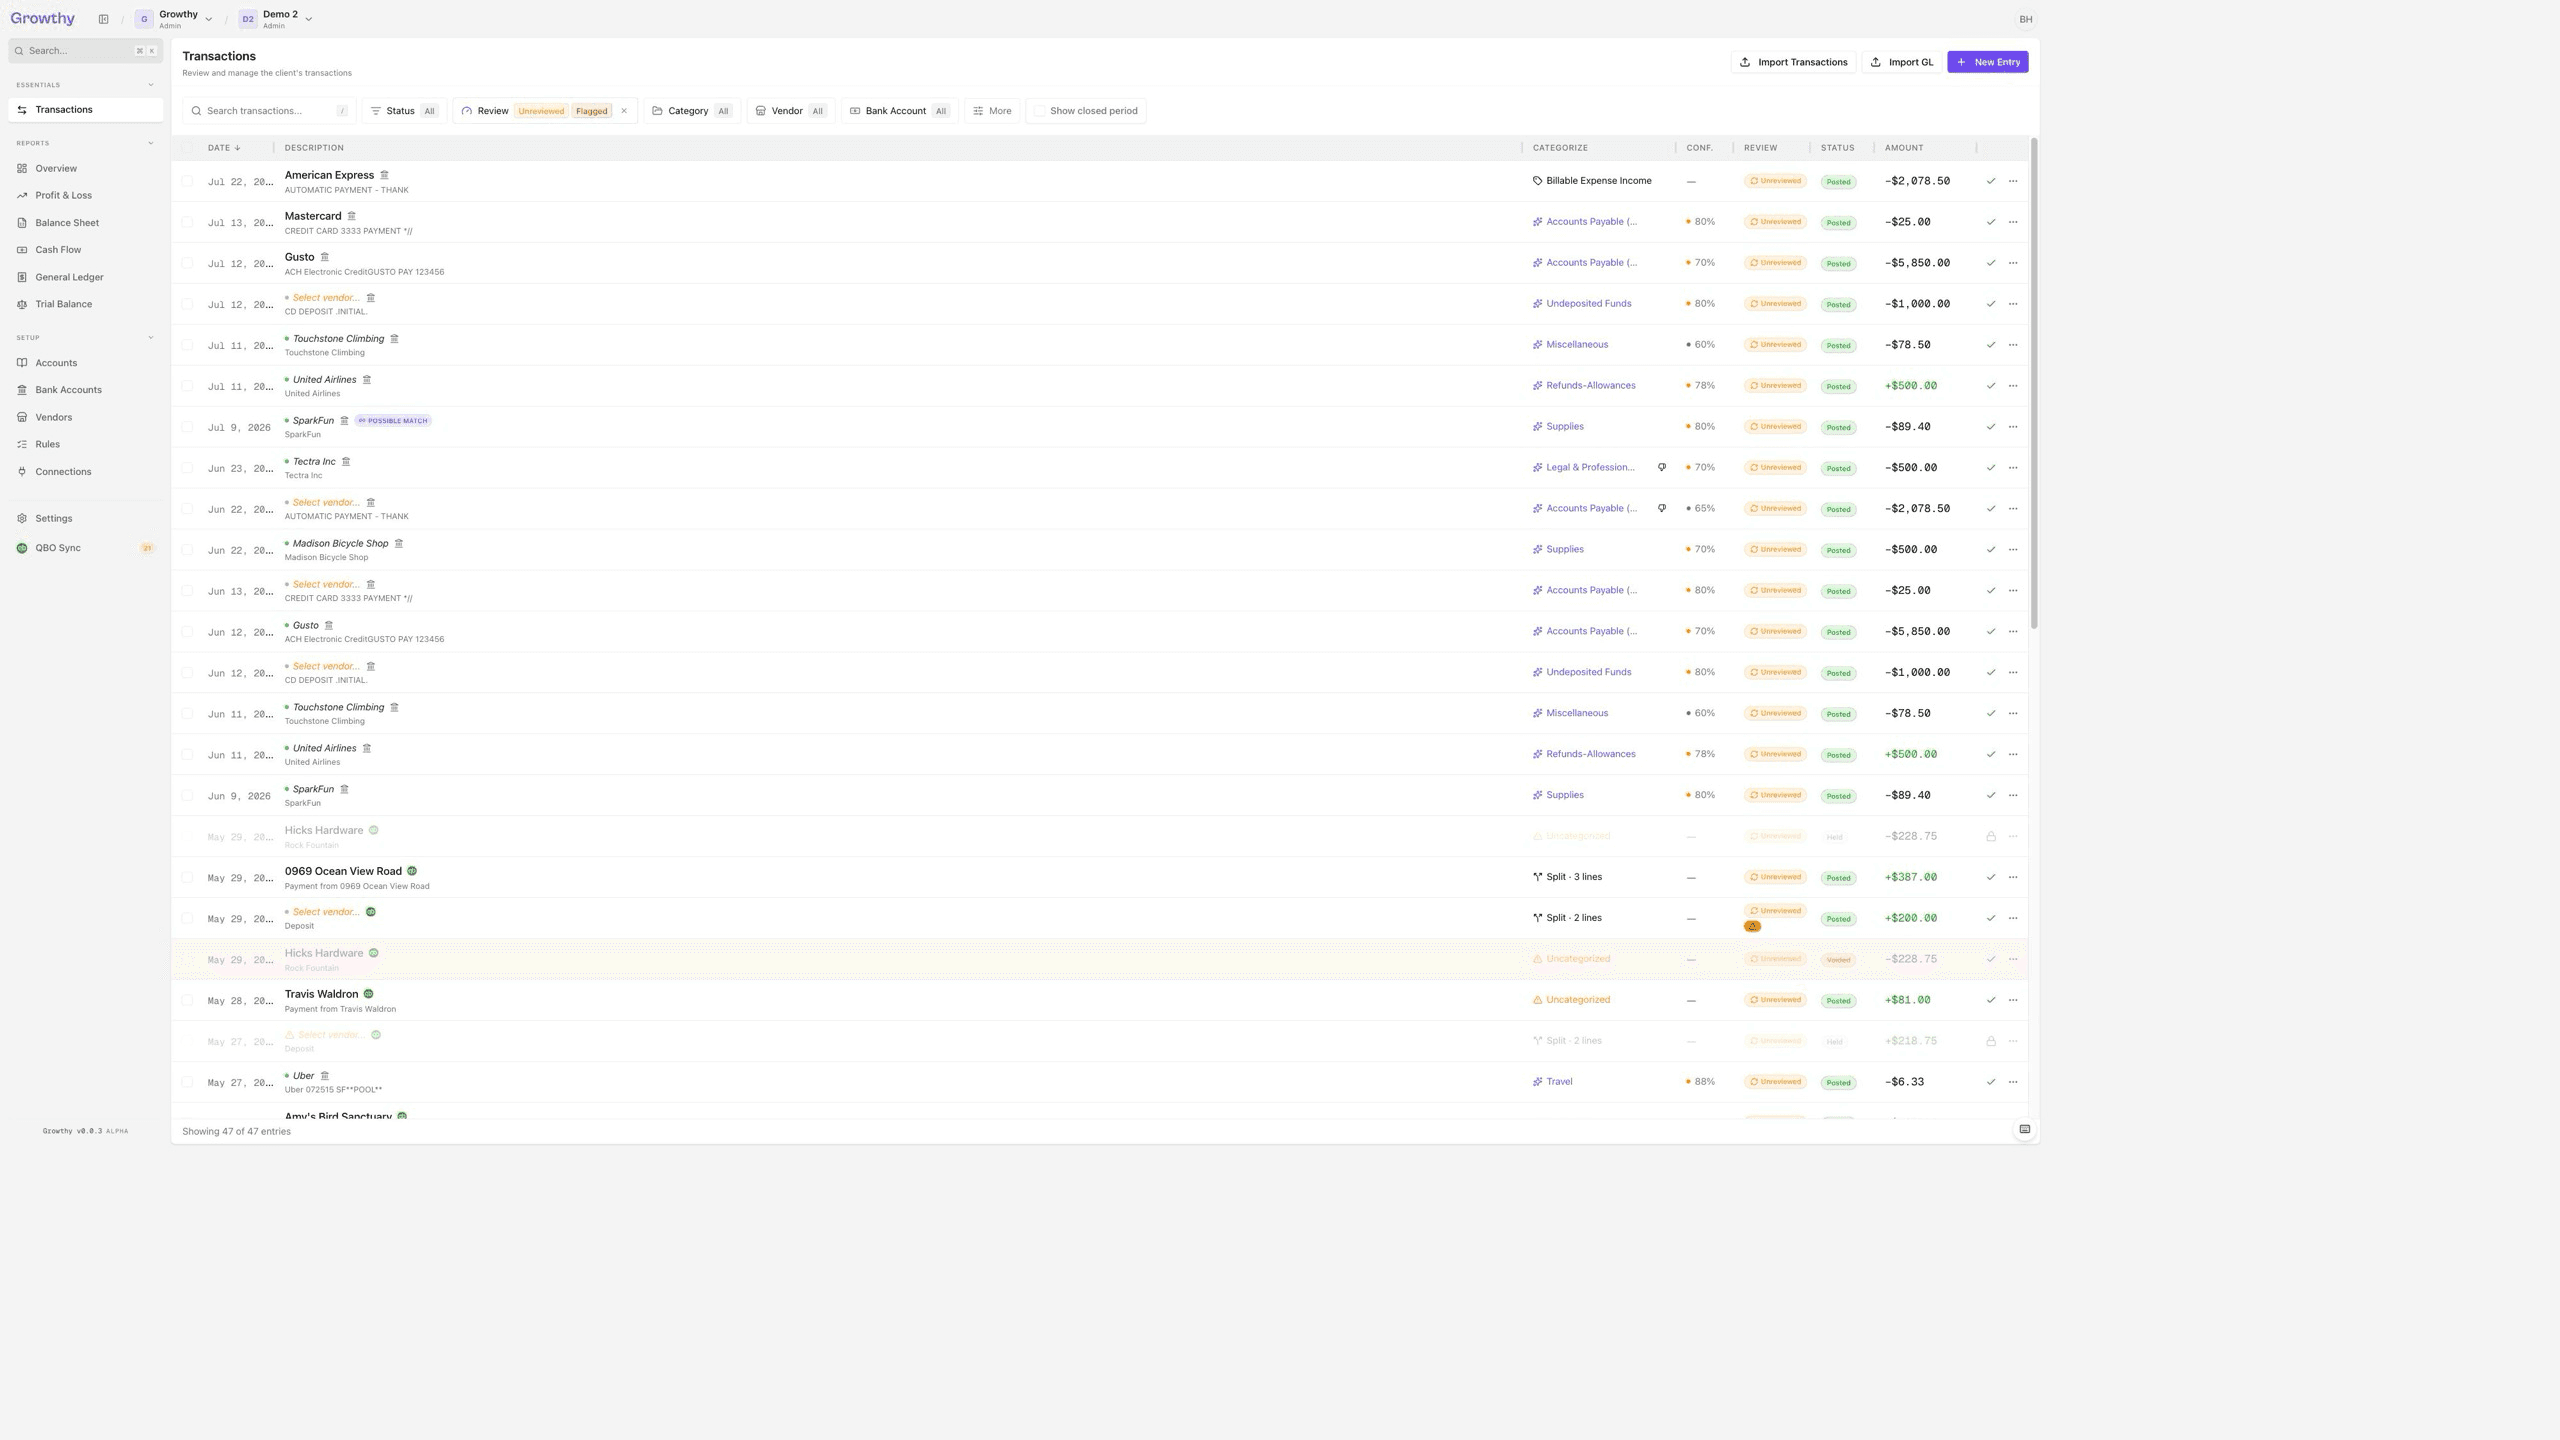Screen dimensions: 2560x1440
Task: Open the Vendor filter dropdown
Action: tap(791, 111)
